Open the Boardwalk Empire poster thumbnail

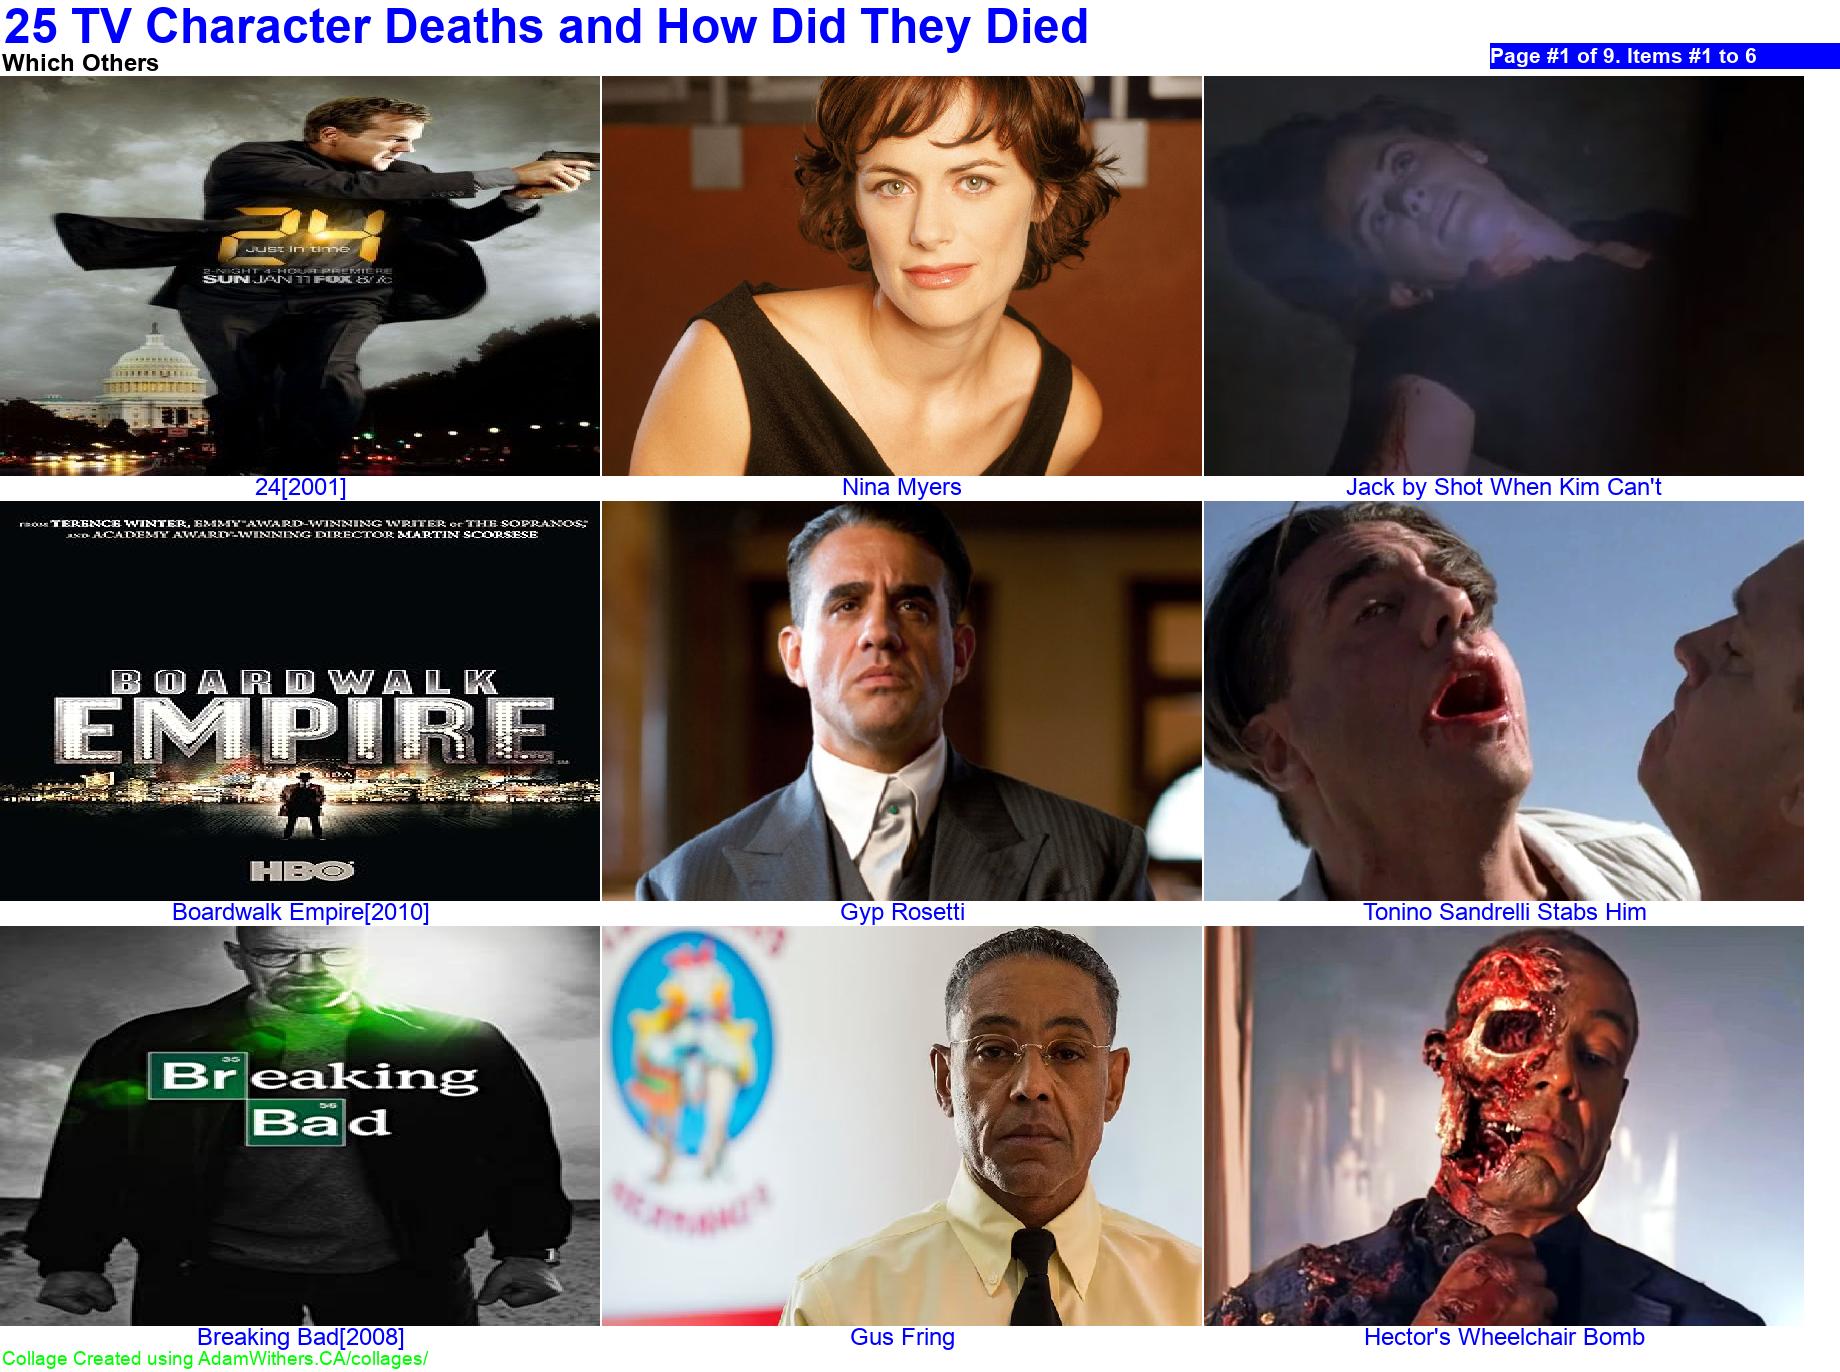point(300,701)
